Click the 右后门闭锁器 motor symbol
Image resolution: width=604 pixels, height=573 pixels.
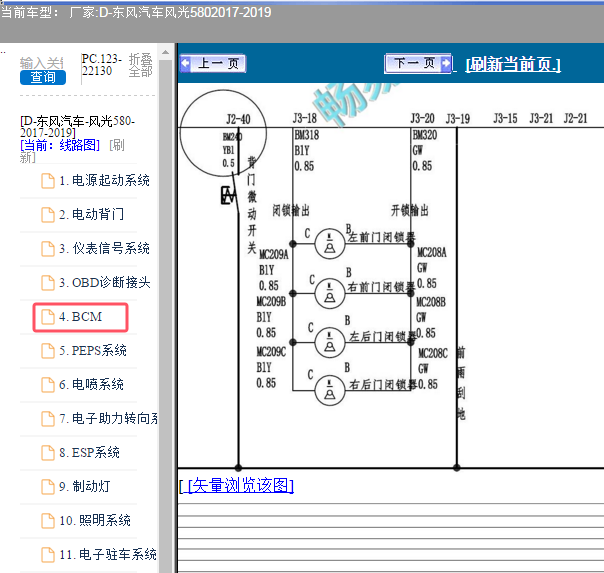coord(330,390)
